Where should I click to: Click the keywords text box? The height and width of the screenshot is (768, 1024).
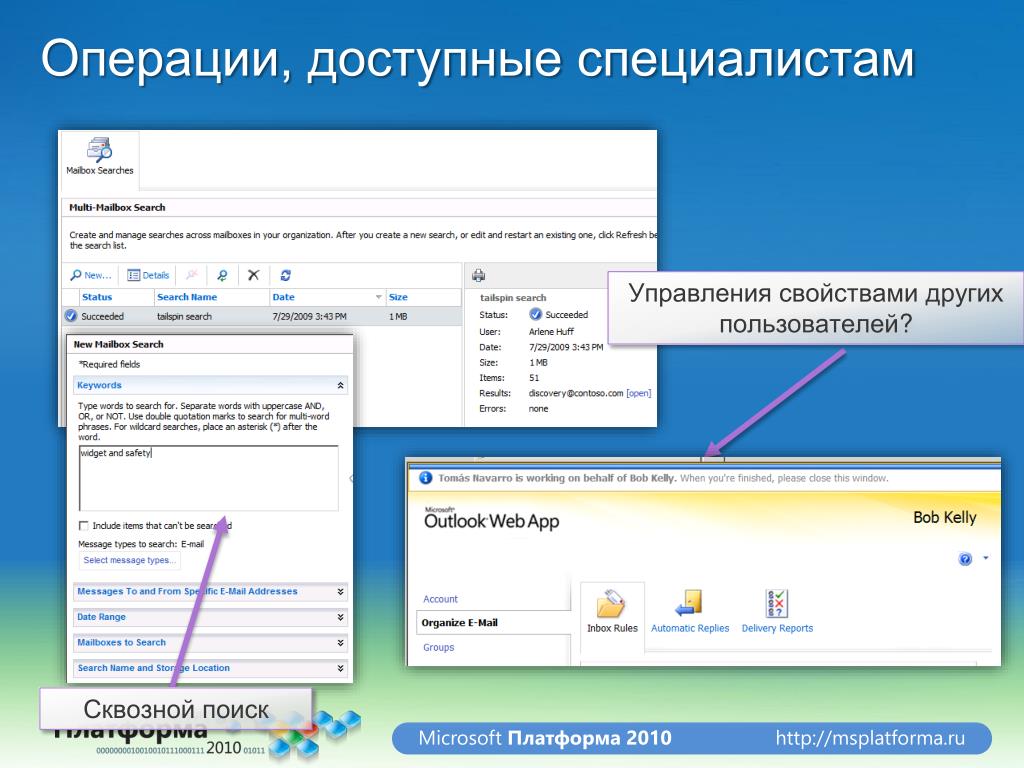[209, 478]
